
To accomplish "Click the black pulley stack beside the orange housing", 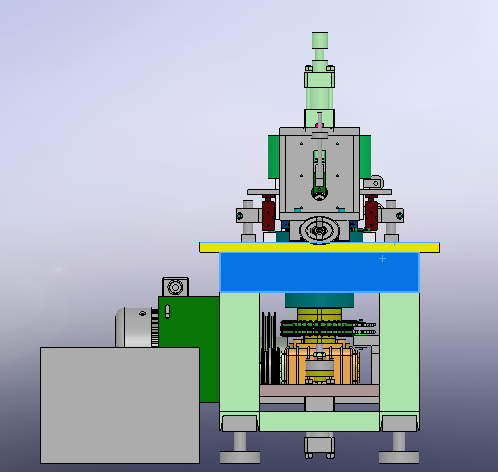I will 271,348.
